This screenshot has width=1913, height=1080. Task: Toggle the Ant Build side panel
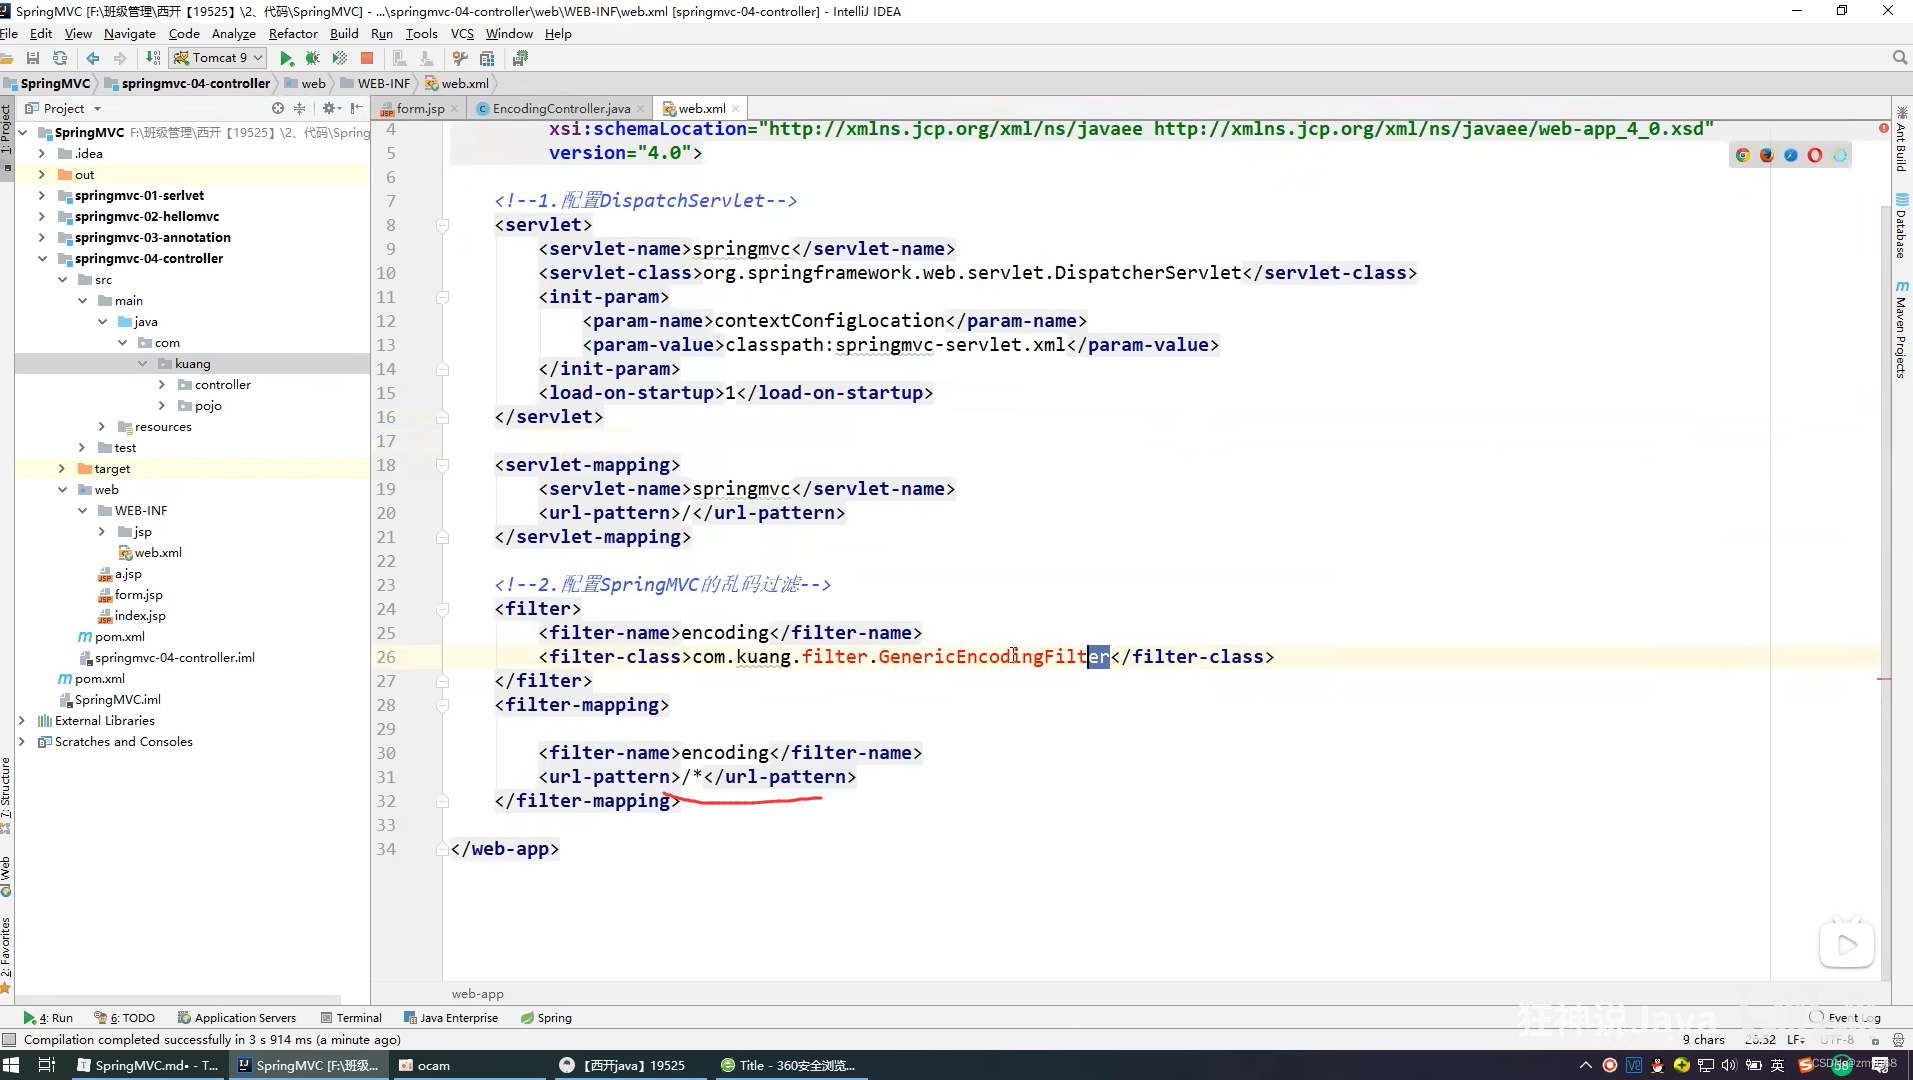[1901, 140]
